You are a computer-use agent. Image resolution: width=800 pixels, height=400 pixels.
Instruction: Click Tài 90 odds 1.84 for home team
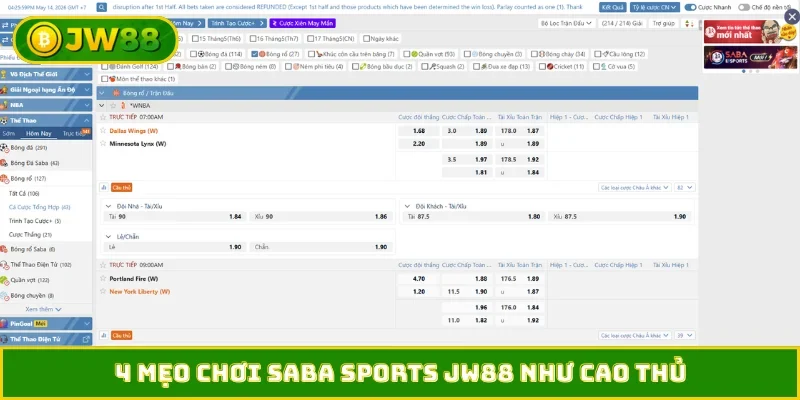[176, 216]
